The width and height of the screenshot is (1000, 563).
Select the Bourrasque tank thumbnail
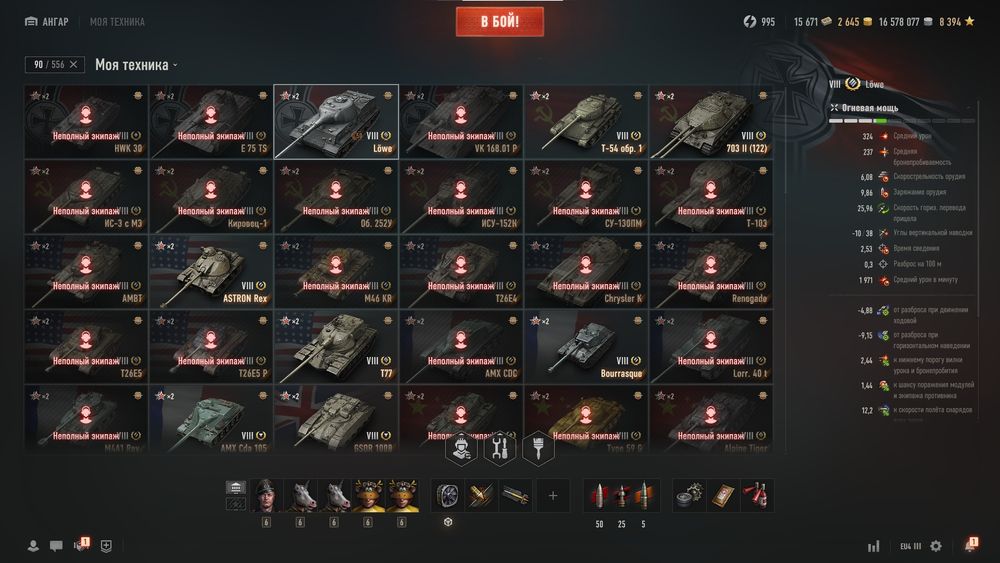(x=586, y=346)
